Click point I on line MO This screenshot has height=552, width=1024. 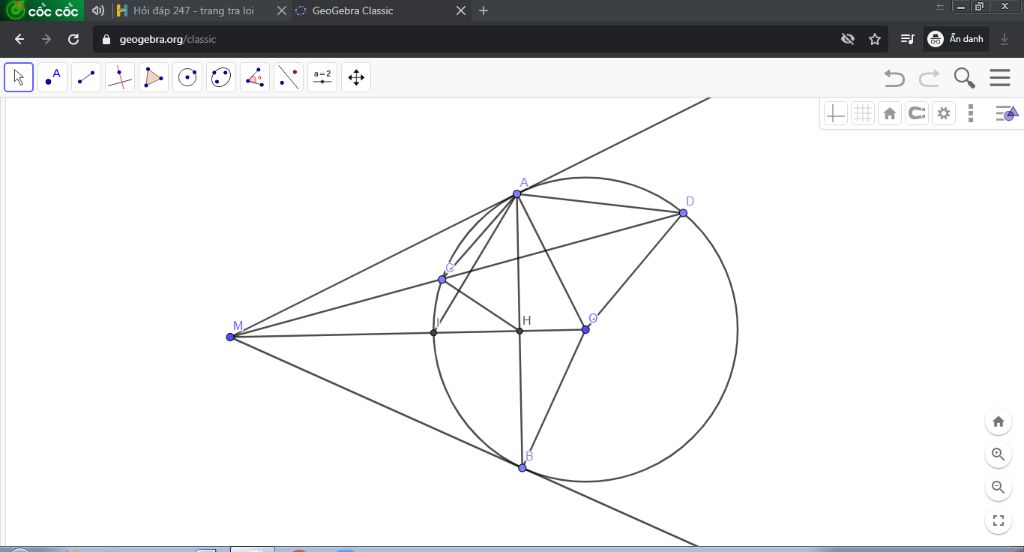(x=434, y=333)
